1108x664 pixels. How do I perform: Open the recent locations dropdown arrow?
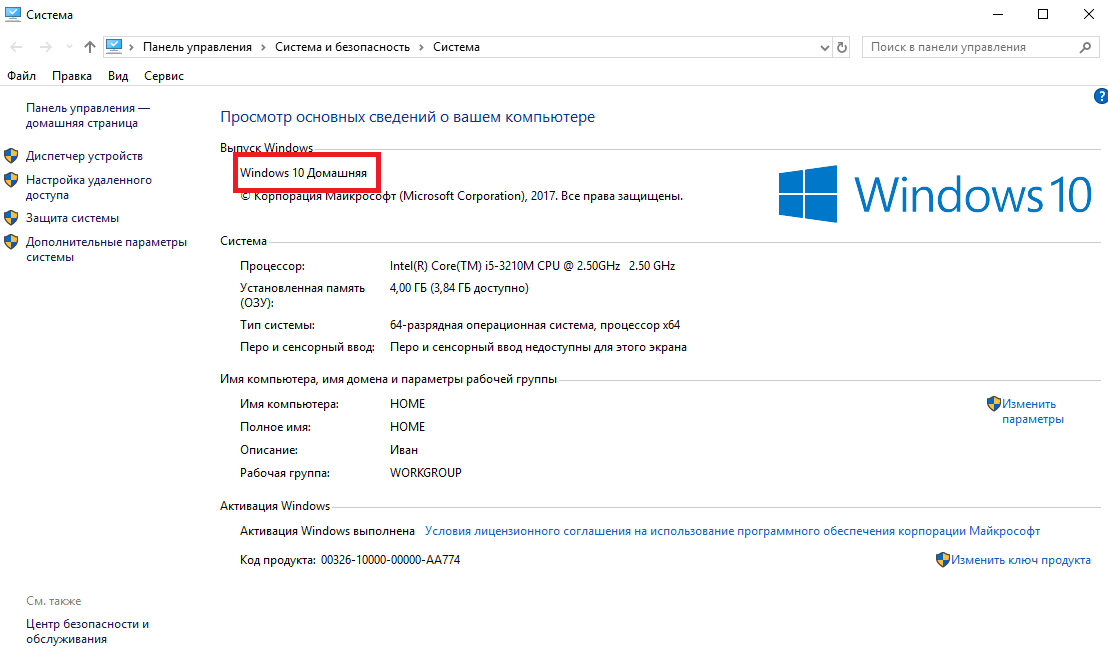pos(69,47)
